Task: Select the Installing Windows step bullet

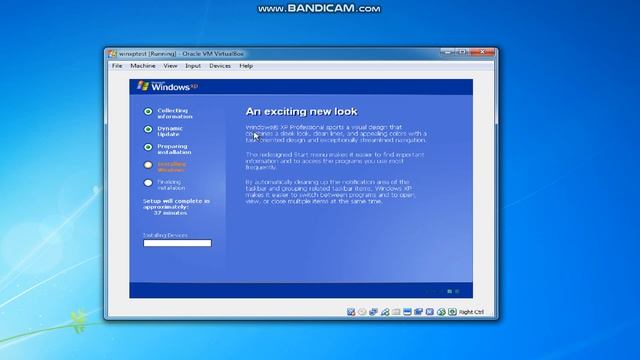Action: (148, 165)
